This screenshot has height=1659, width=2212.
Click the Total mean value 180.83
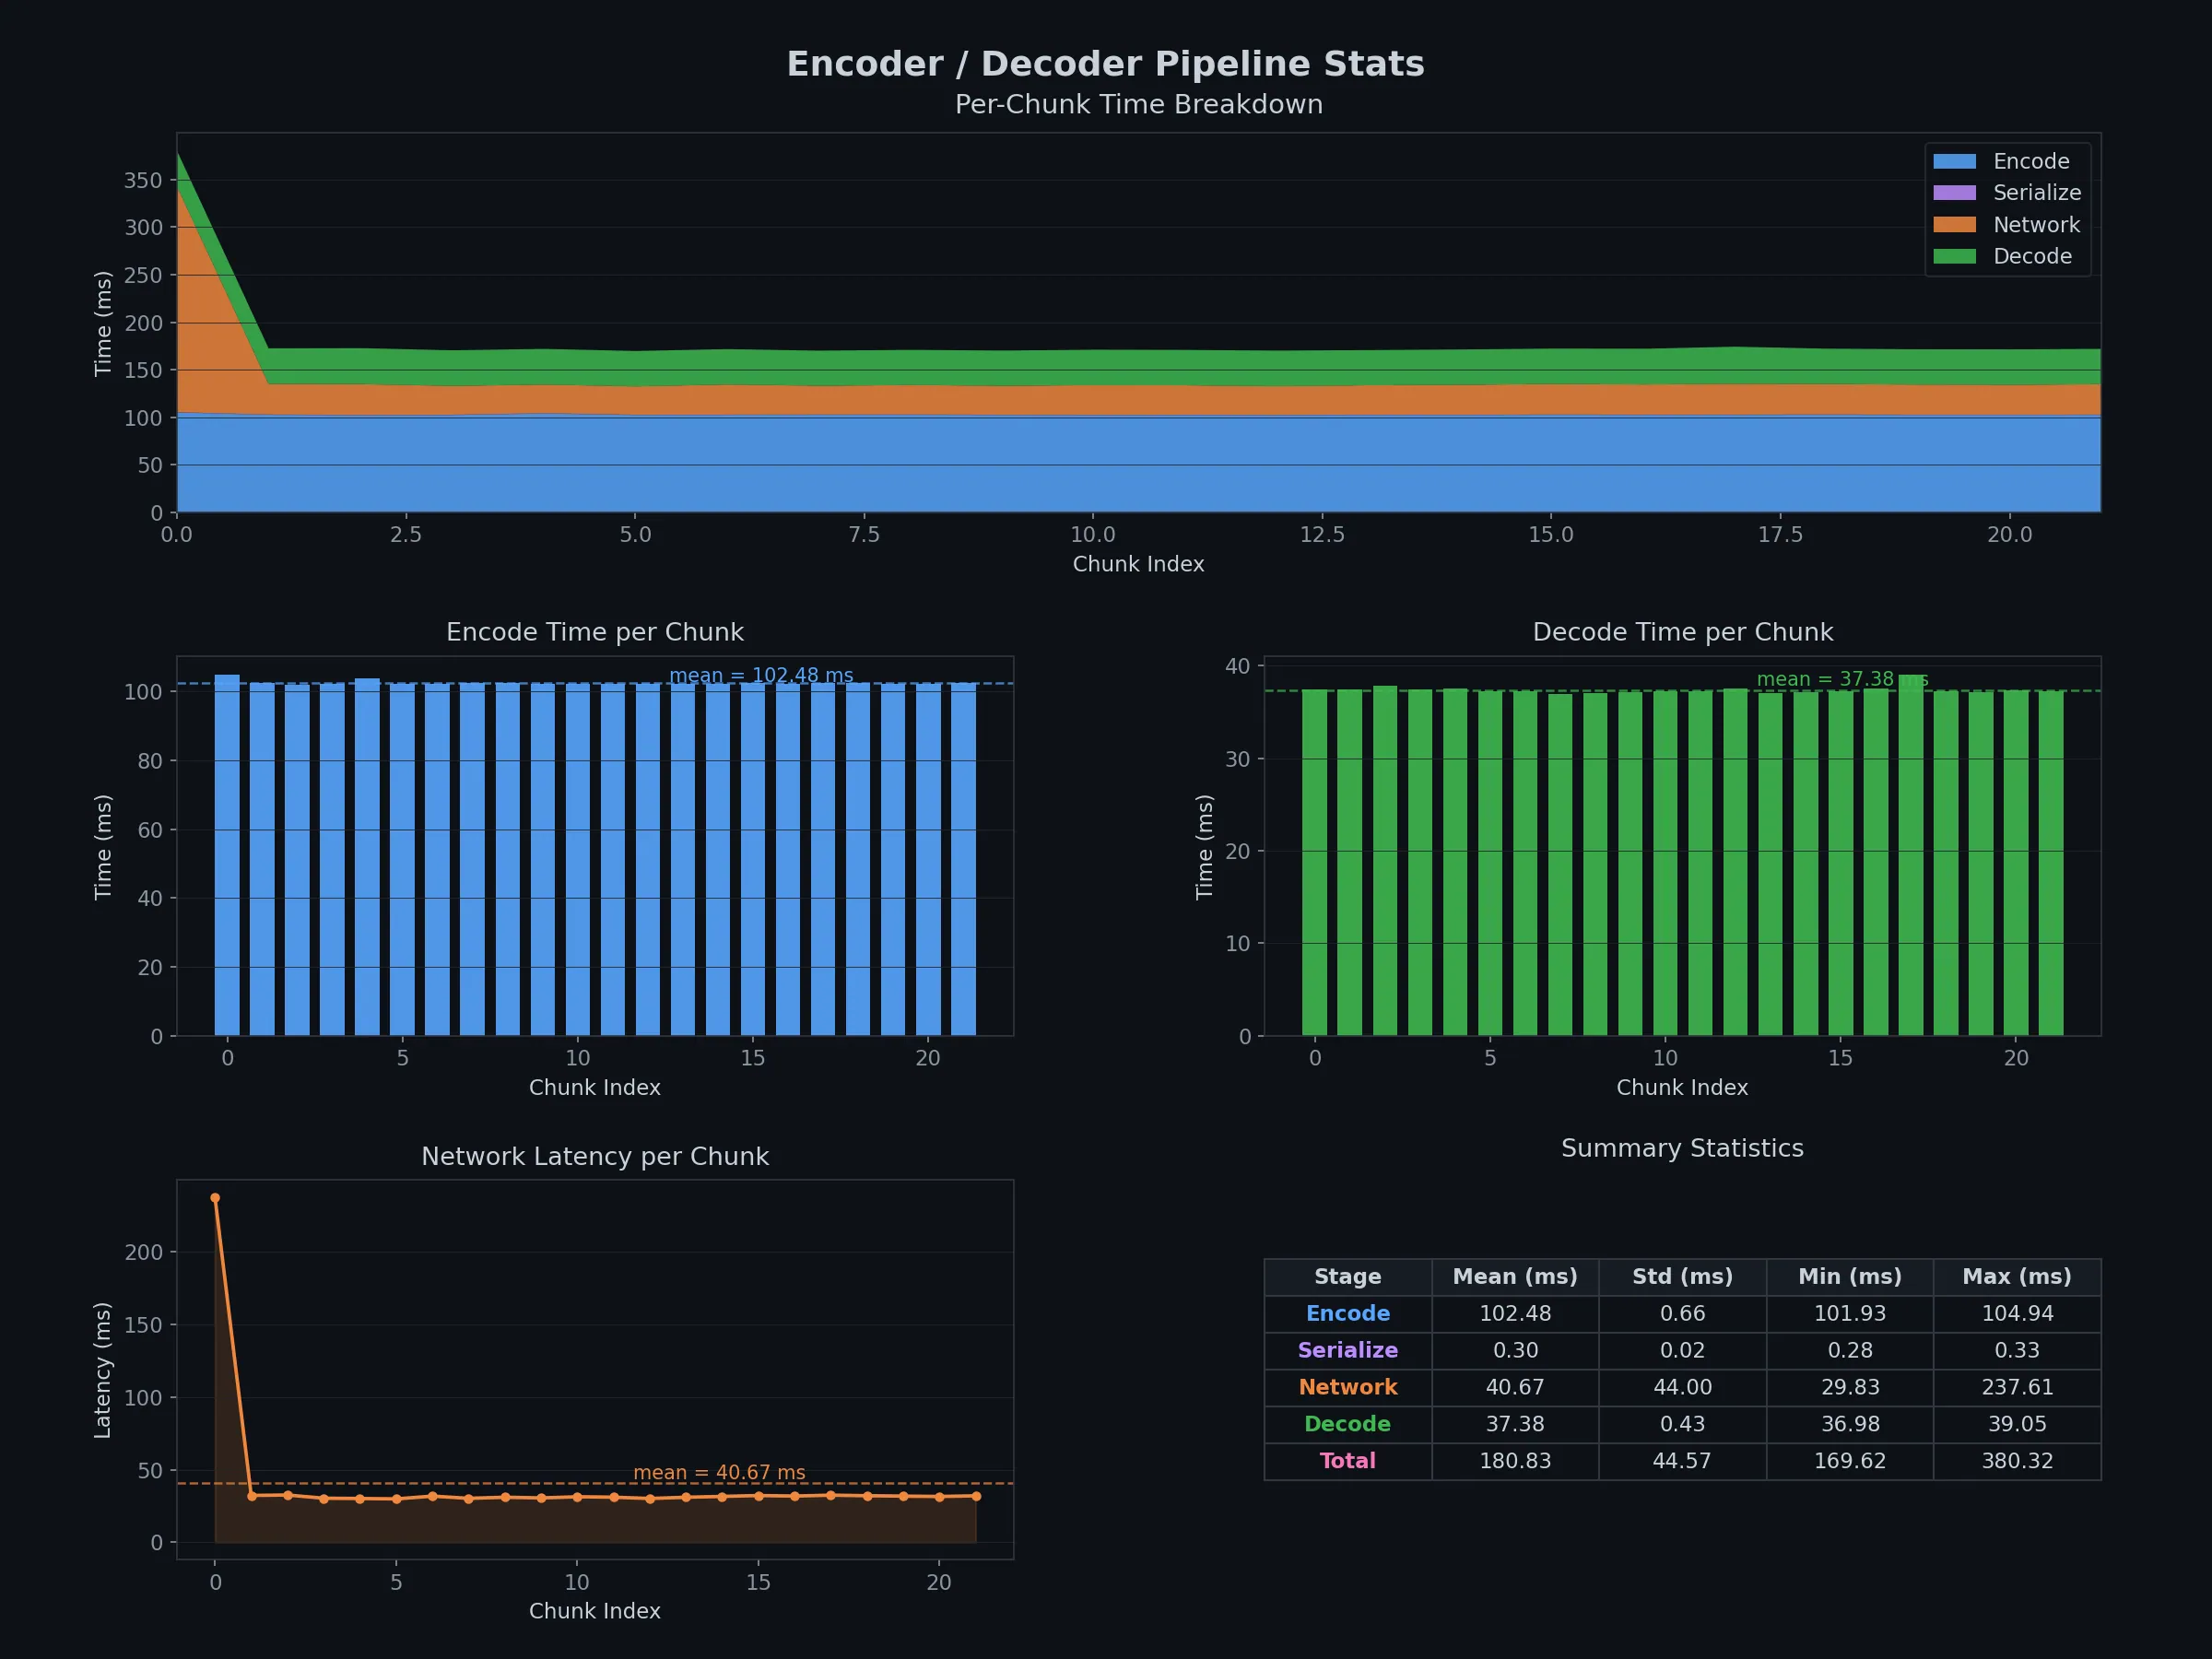pos(1515,1461)
